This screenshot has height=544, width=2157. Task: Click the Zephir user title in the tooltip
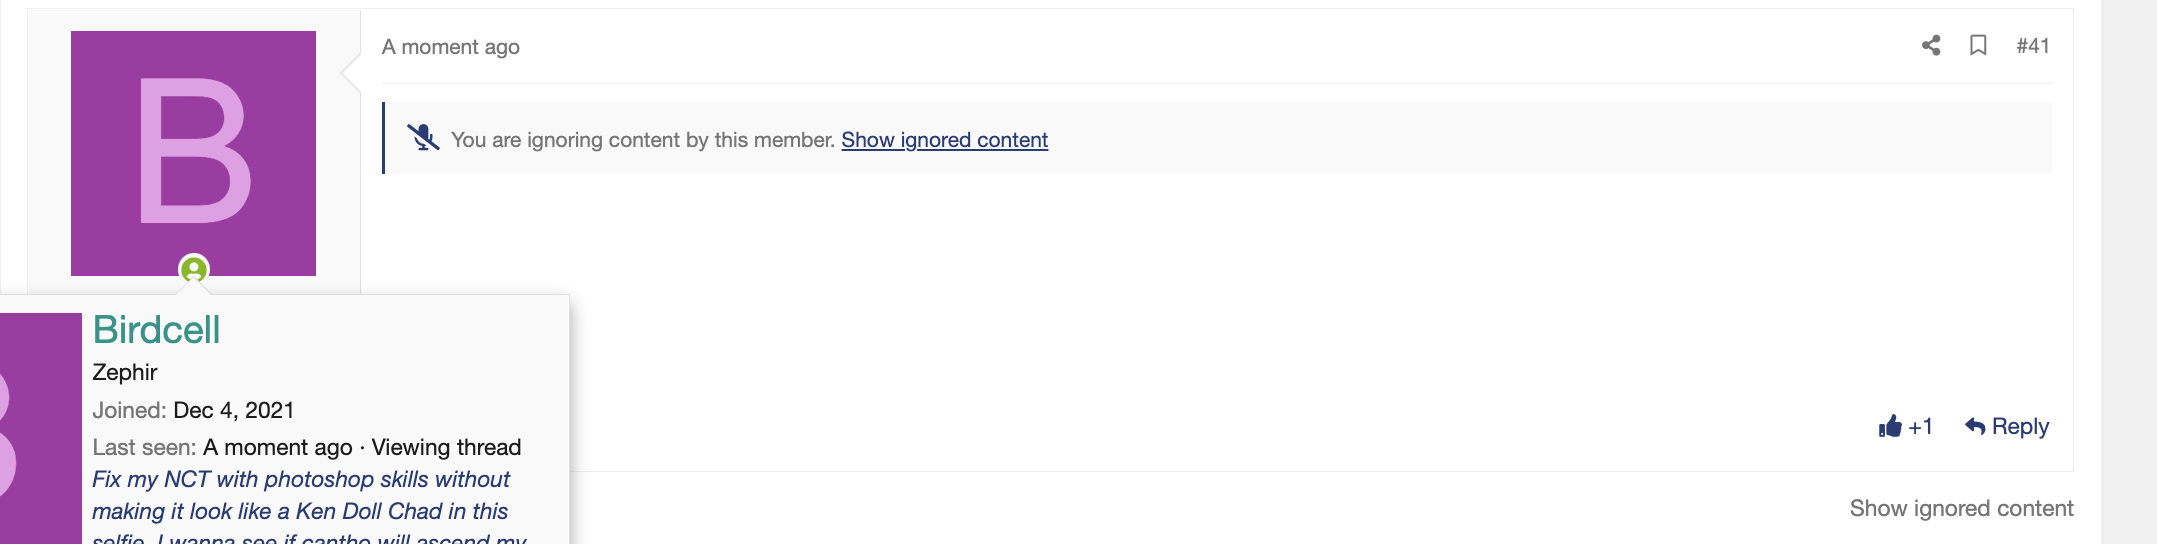point(125,372)
